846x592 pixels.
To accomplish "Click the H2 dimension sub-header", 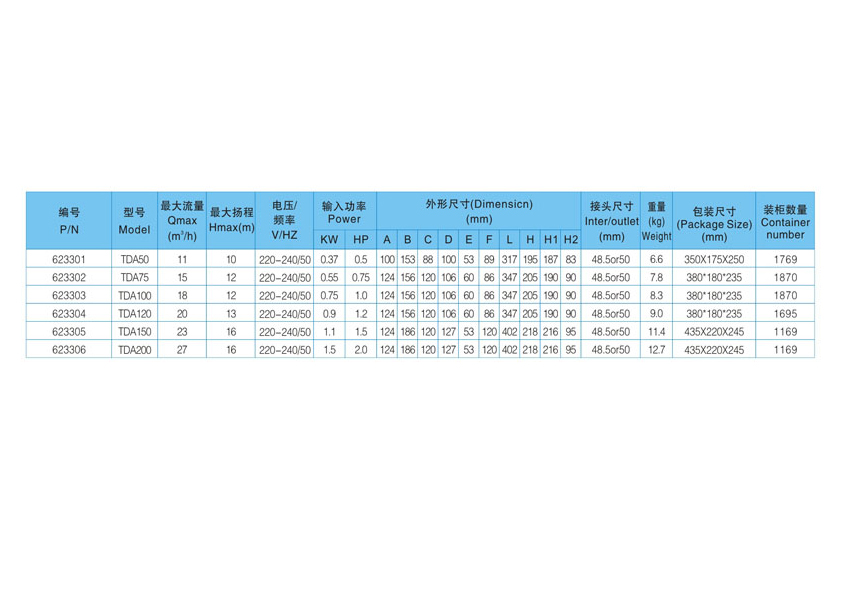I will (x=571, y=240).
